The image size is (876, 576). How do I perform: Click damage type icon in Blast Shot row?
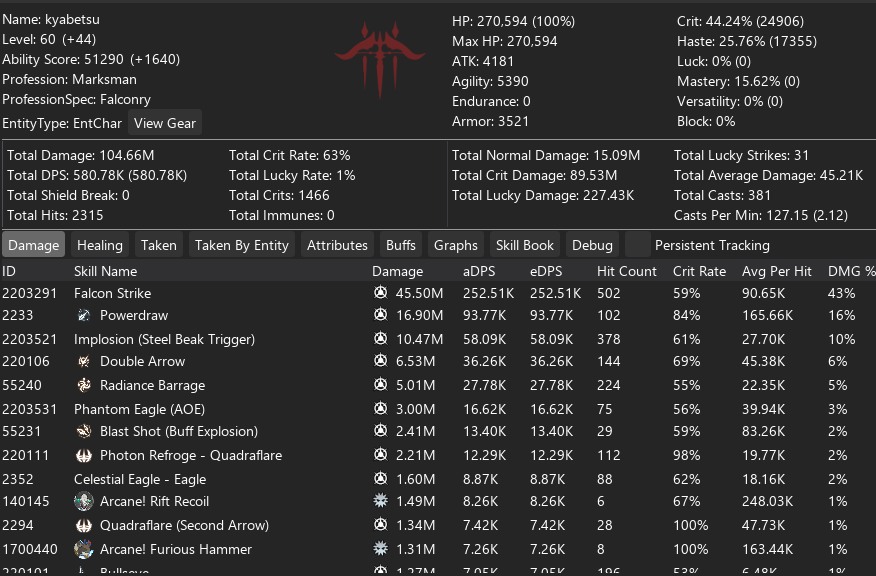pos(380,431)
